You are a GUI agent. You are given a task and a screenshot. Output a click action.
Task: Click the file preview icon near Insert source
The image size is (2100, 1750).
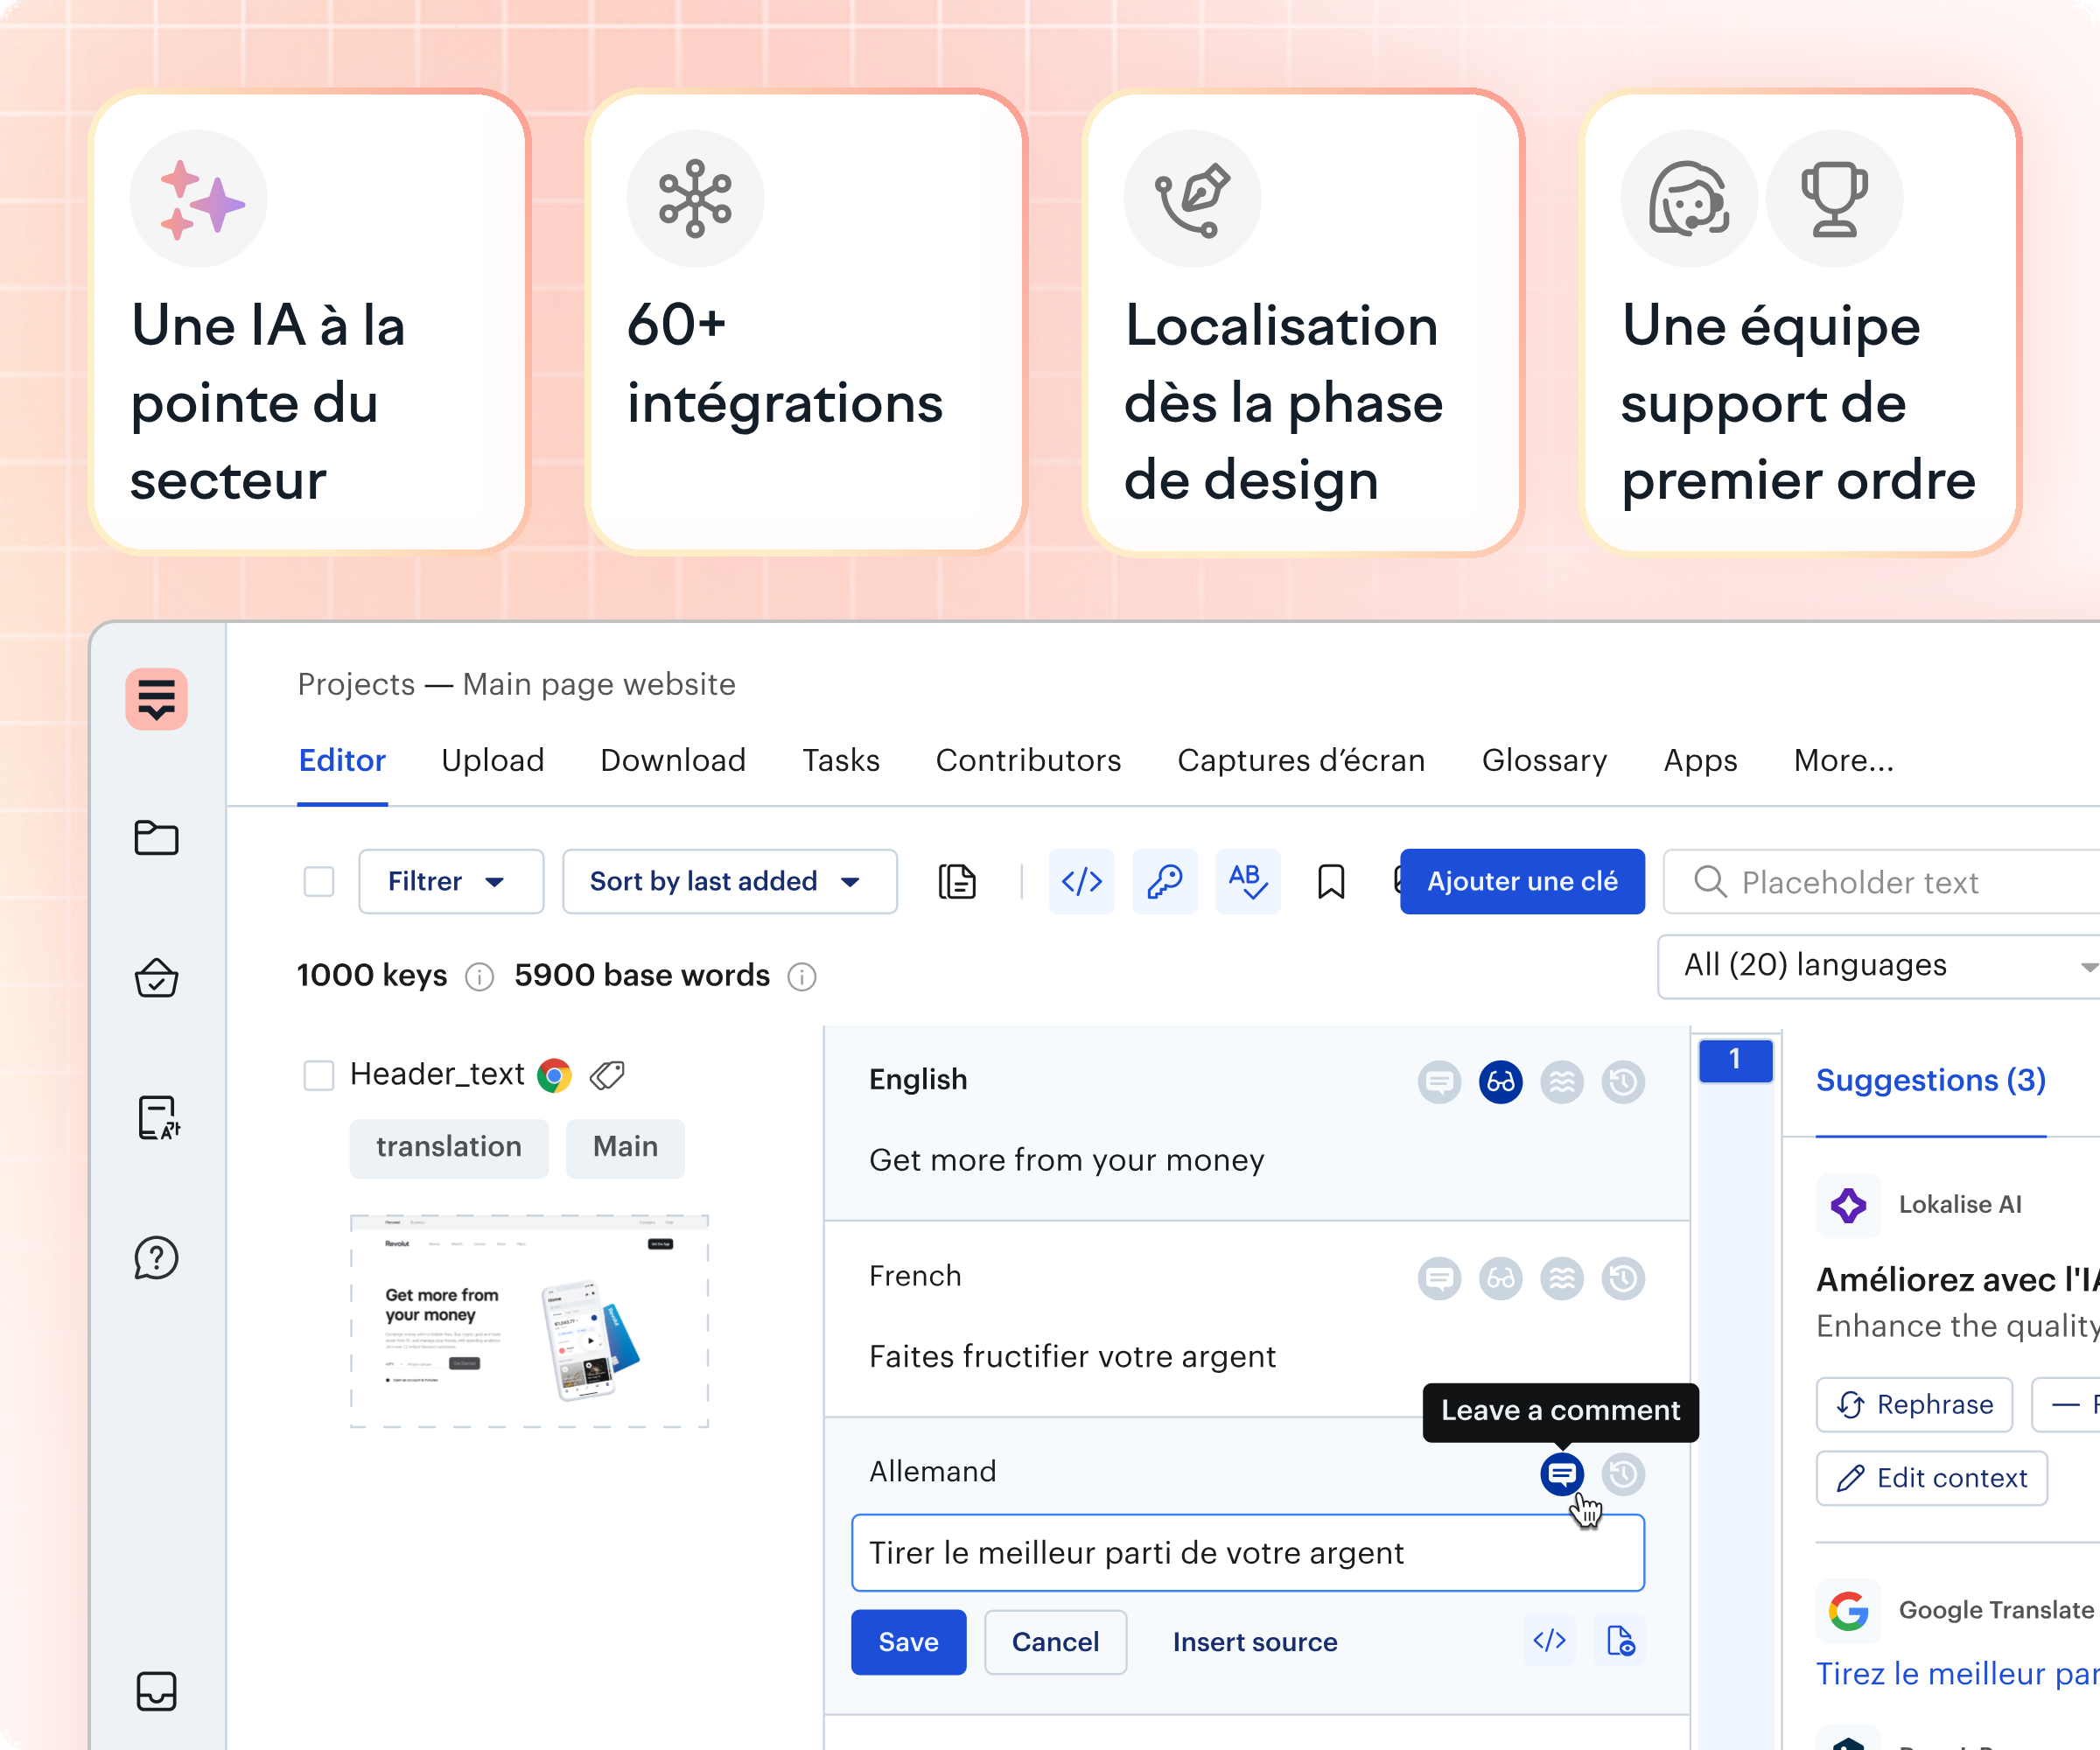[x=1620, y=1640]
